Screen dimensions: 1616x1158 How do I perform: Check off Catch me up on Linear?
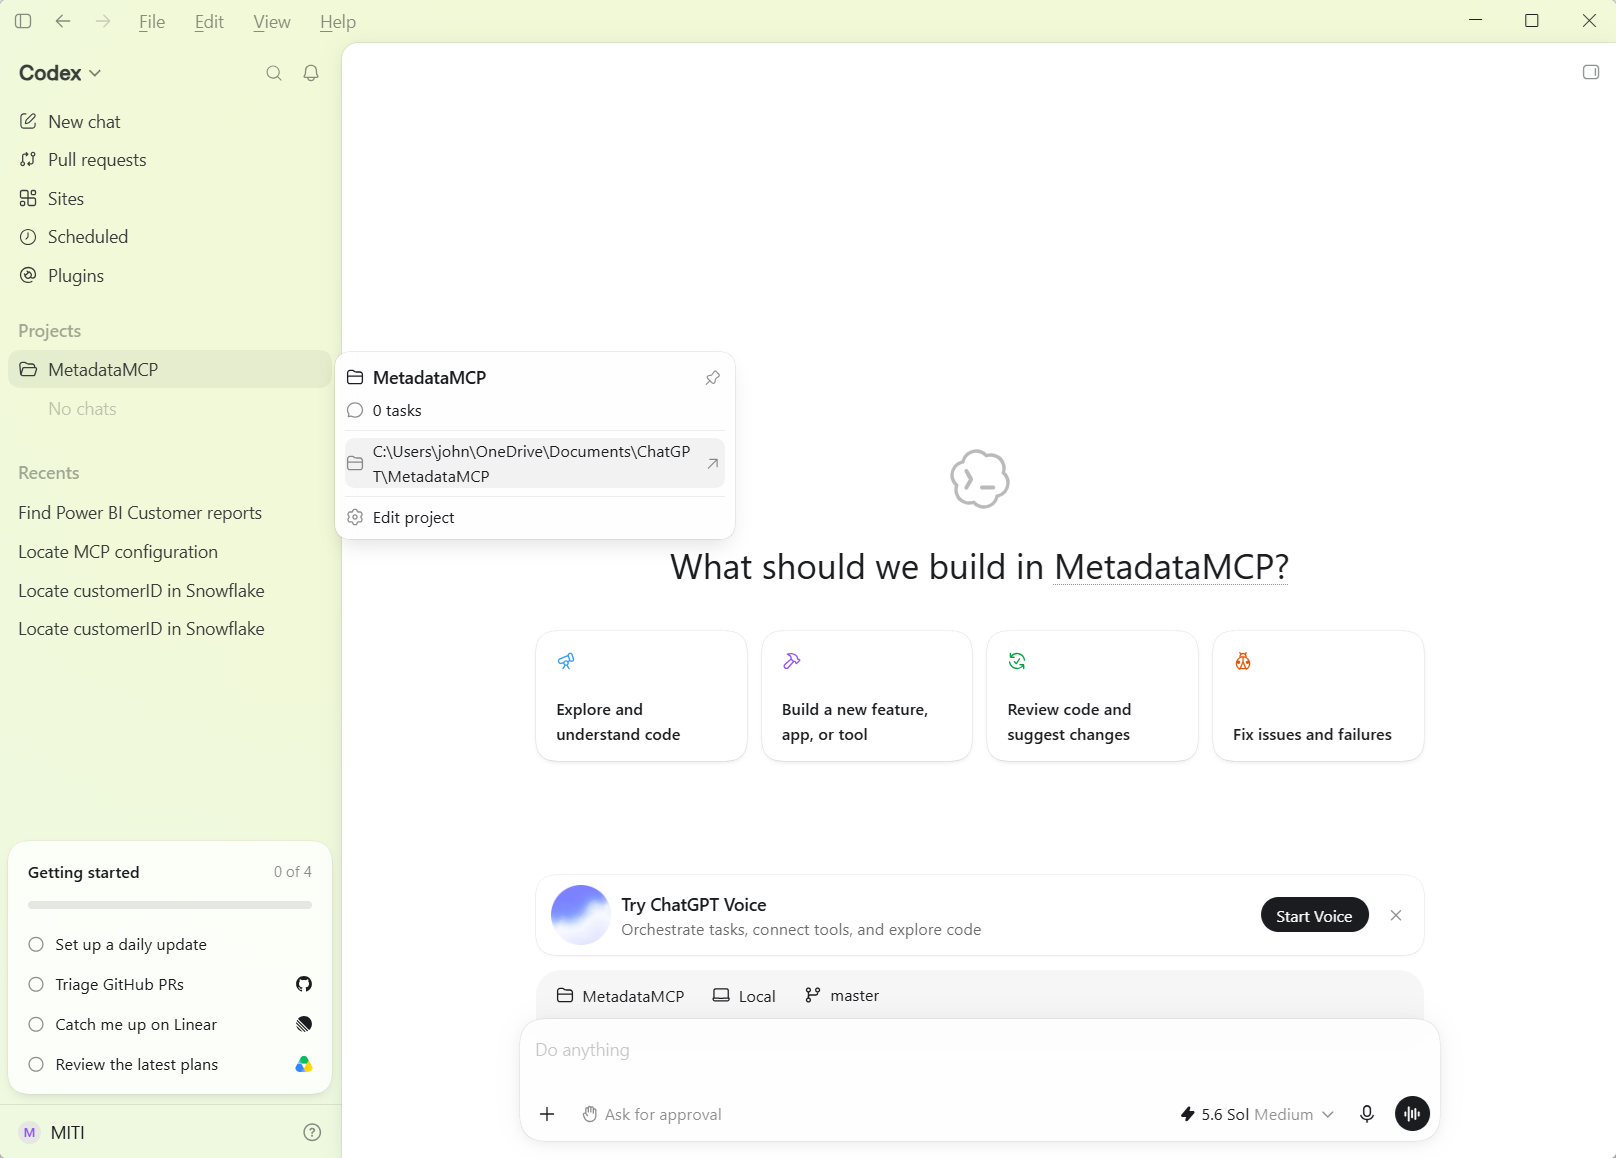coord(36,1024)
